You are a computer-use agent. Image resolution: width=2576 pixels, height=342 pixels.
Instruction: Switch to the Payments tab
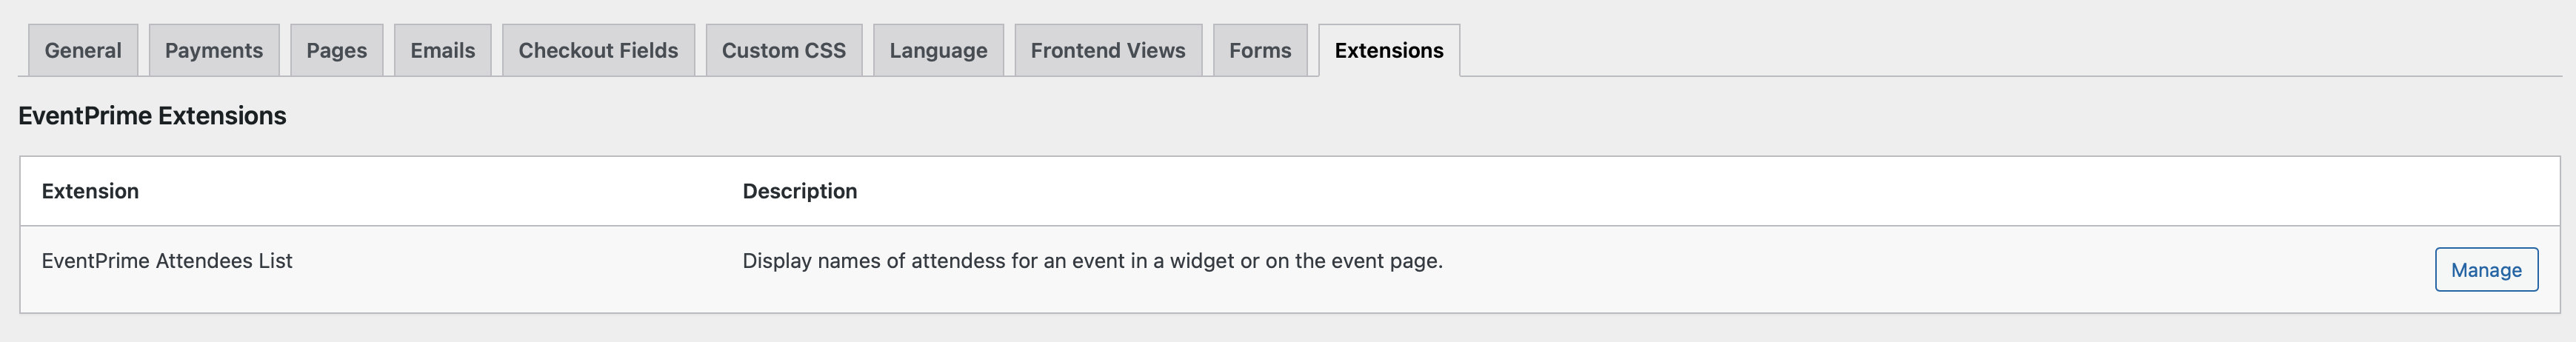tap(213, 50)
